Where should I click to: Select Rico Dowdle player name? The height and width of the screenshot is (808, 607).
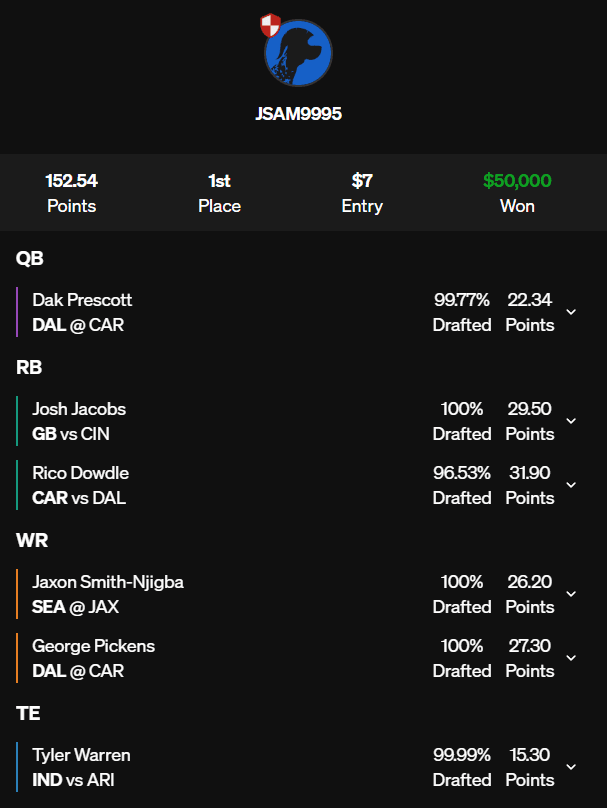pyautogui.click(x=80, y=473)
